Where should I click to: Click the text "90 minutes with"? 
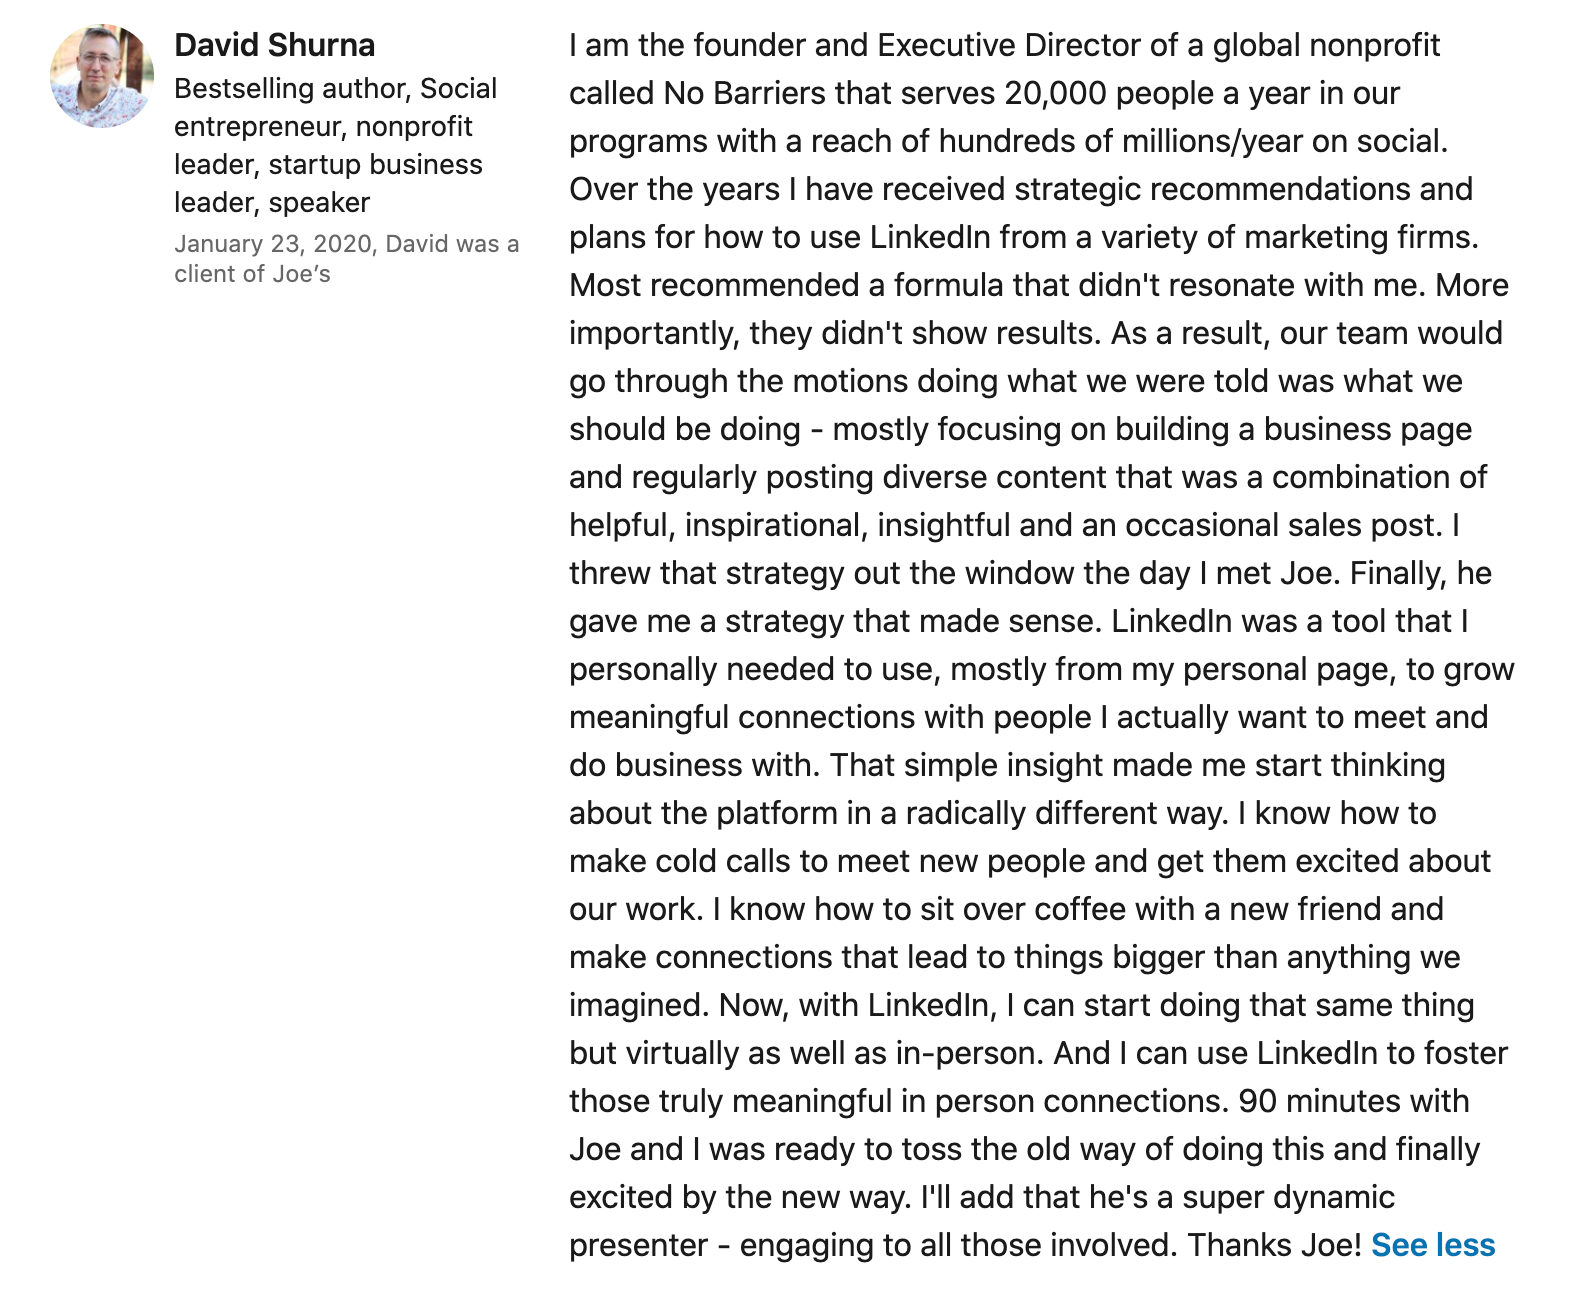[x=1354, y=1101]
